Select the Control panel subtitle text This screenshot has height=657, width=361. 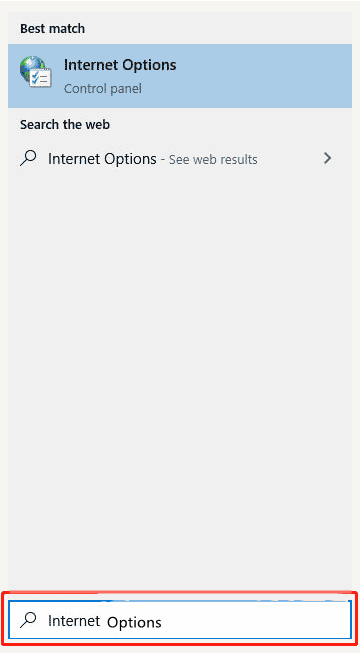tap(103, 88)
